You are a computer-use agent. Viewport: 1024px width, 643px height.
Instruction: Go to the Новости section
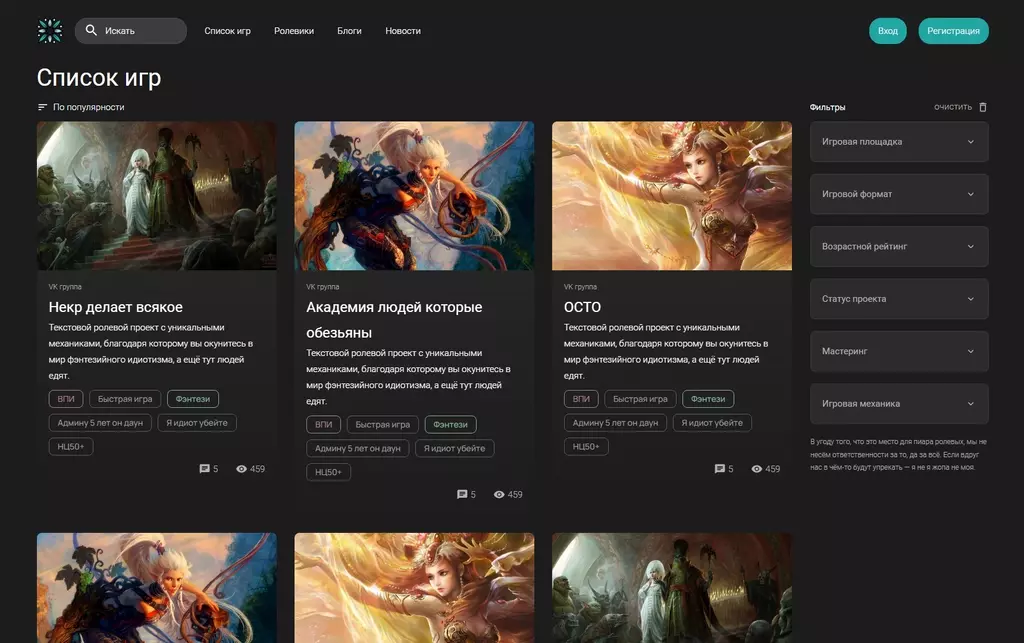point(403,31)
